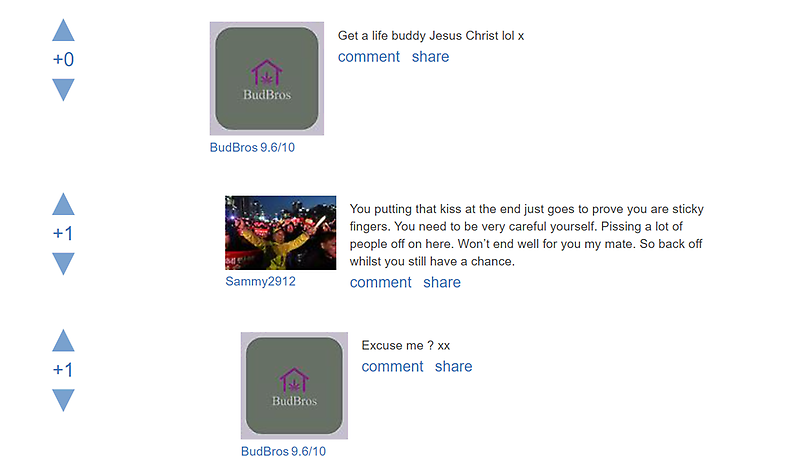Open BudBros 9.6/10 link below first avatar
Screen dimensions: 800x465
(x=252, y=148)
